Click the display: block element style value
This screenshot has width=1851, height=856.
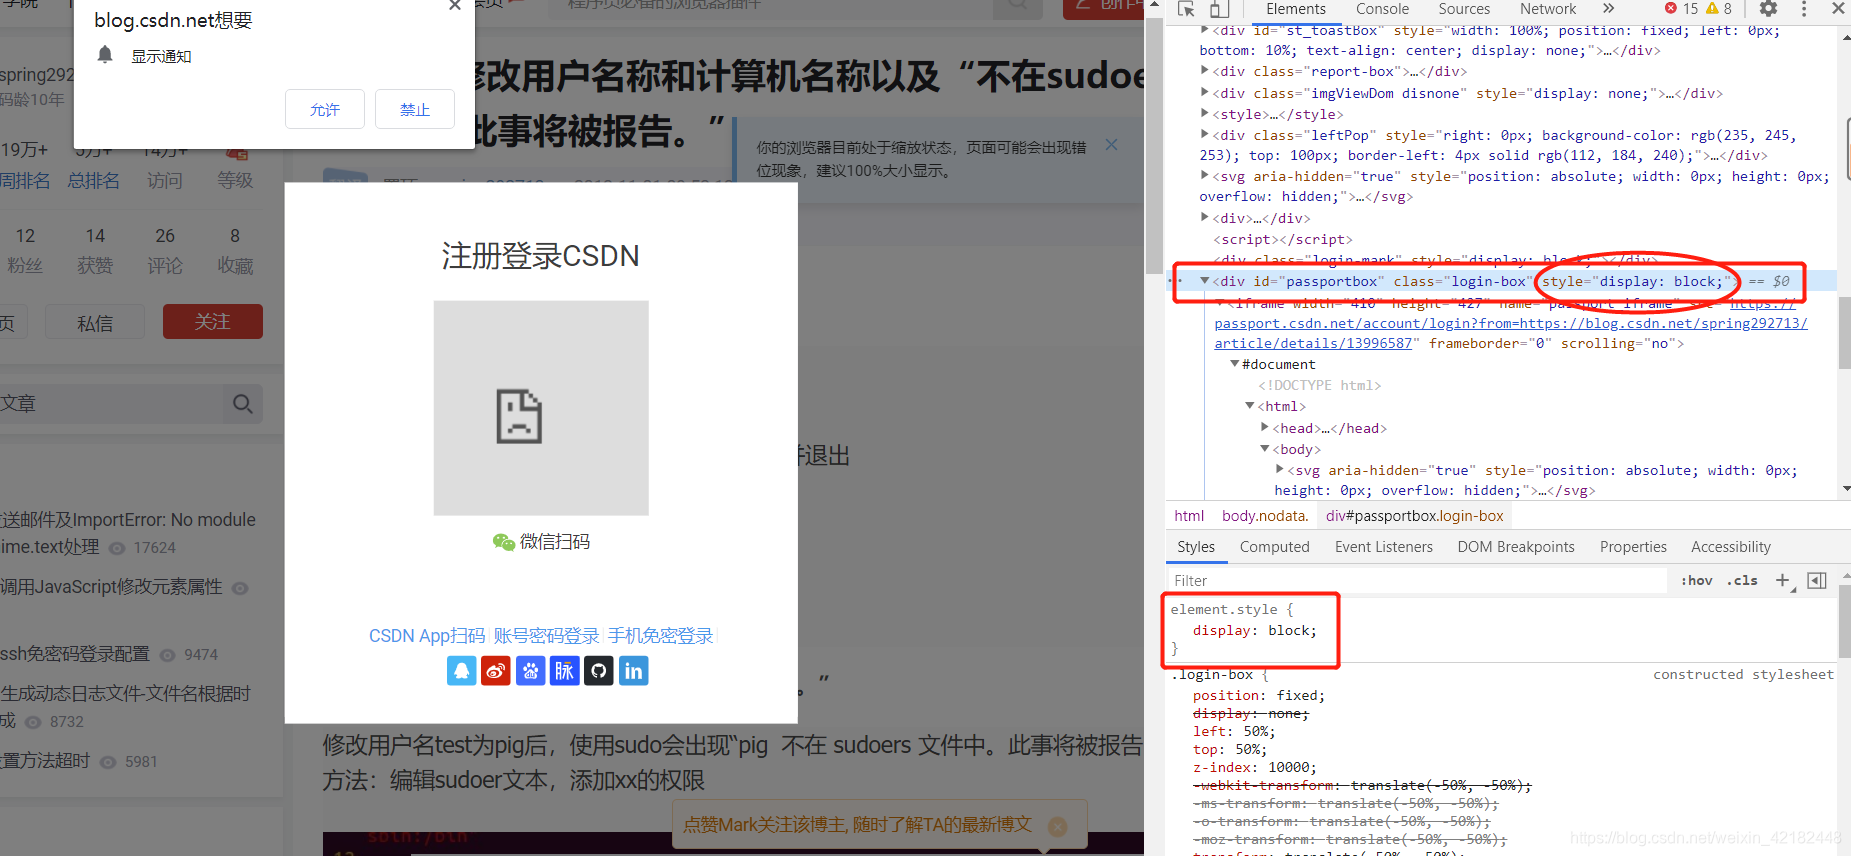(1292, 631)
